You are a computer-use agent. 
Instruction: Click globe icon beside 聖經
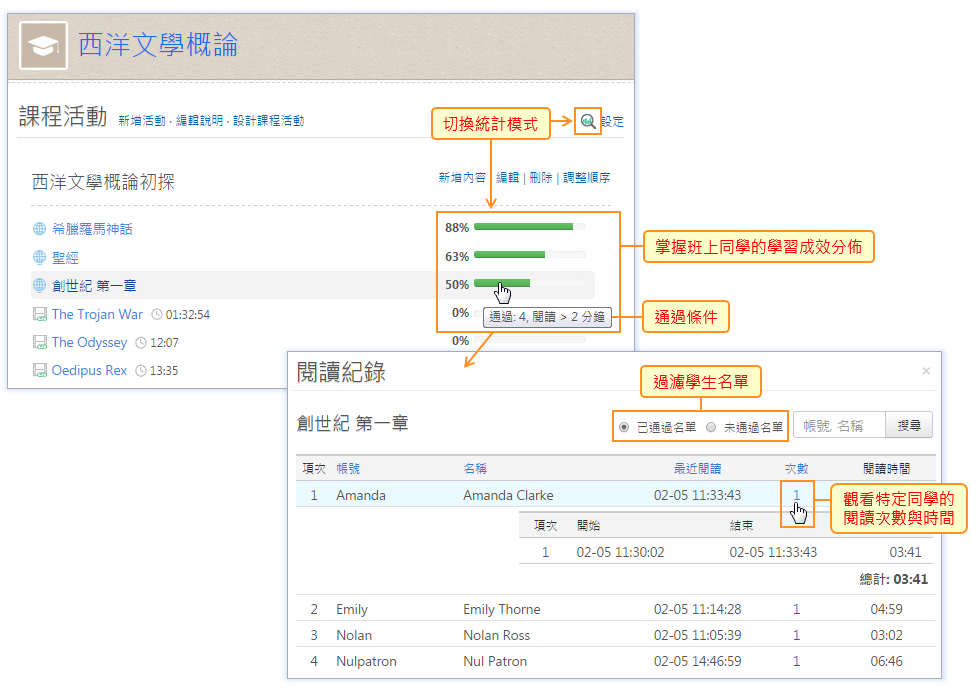(x=39, y=257)
